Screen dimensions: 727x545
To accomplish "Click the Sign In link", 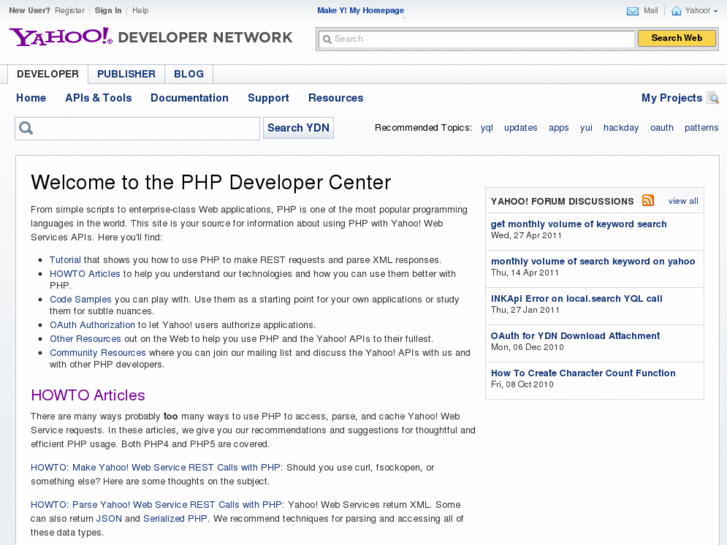I will tap(108, 10).
